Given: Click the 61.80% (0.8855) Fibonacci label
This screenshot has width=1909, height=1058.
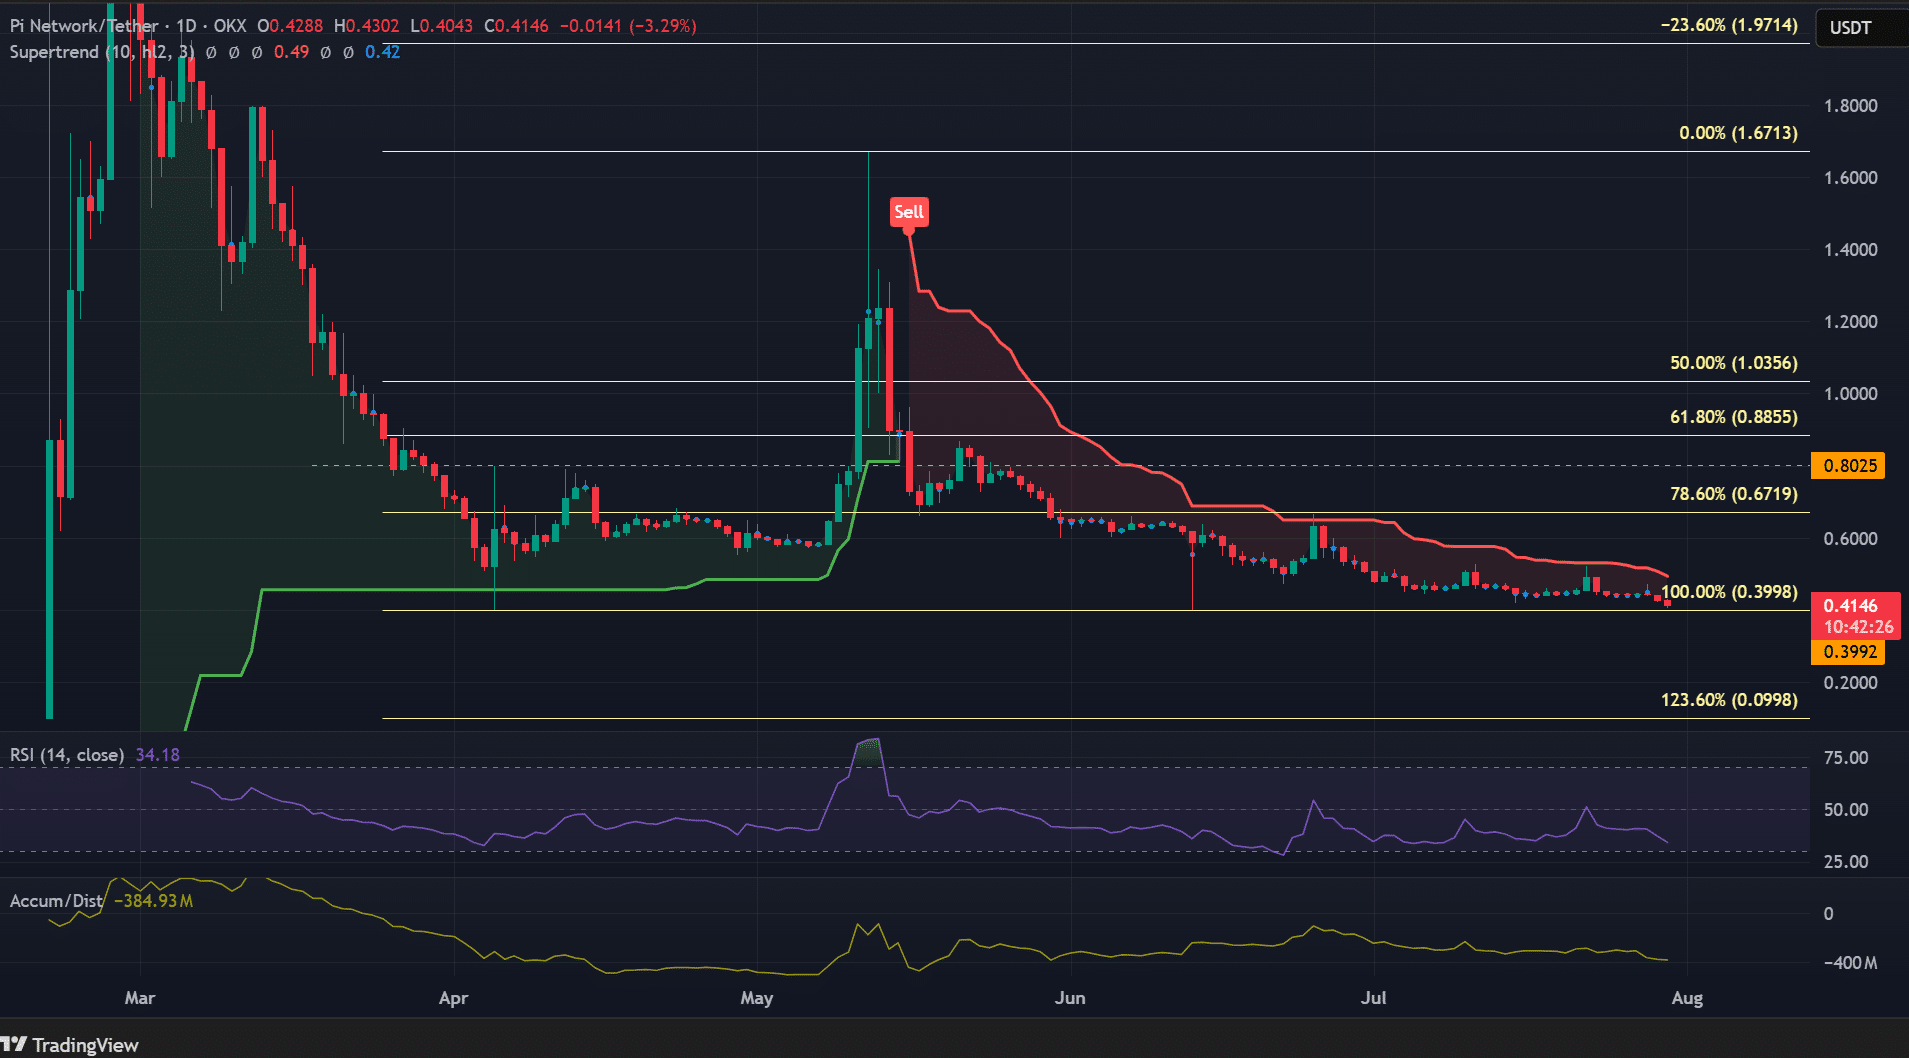Looking at the screenshot, I should pos(1734,417).
